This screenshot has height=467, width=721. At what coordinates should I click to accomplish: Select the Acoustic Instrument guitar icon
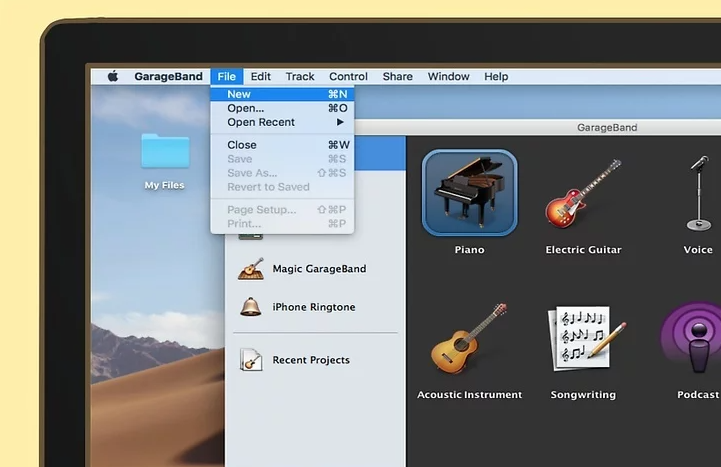point(469,338)
